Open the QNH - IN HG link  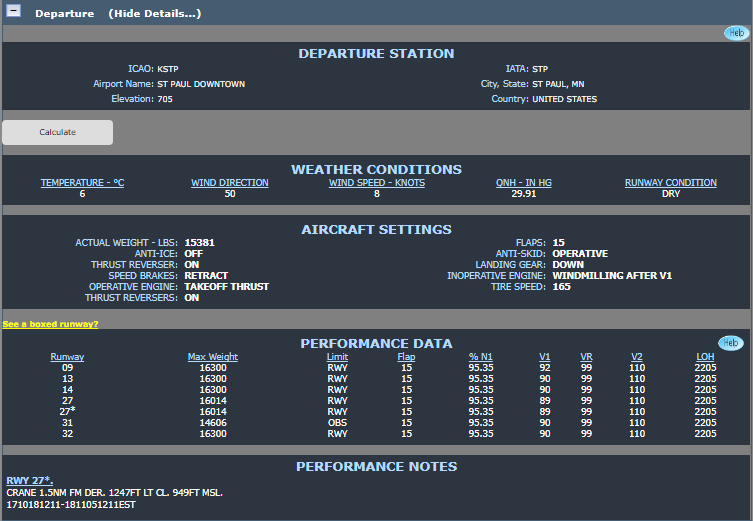(x=523, y=182)
